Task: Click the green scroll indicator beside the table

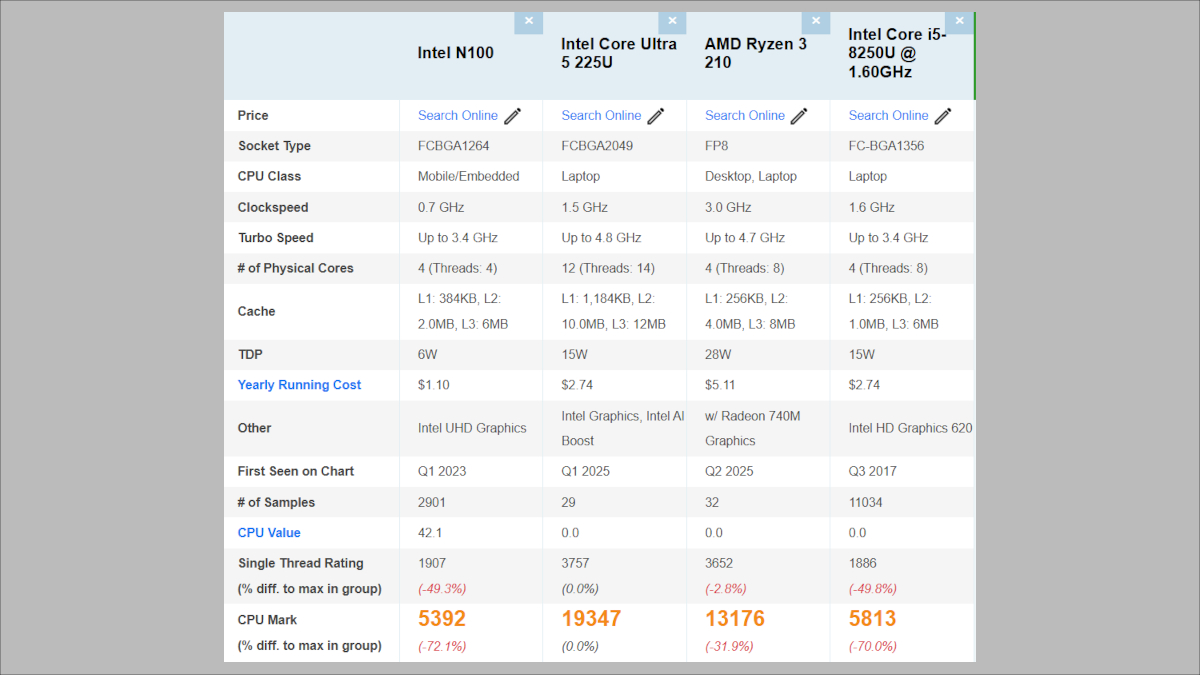Action: 973,55
